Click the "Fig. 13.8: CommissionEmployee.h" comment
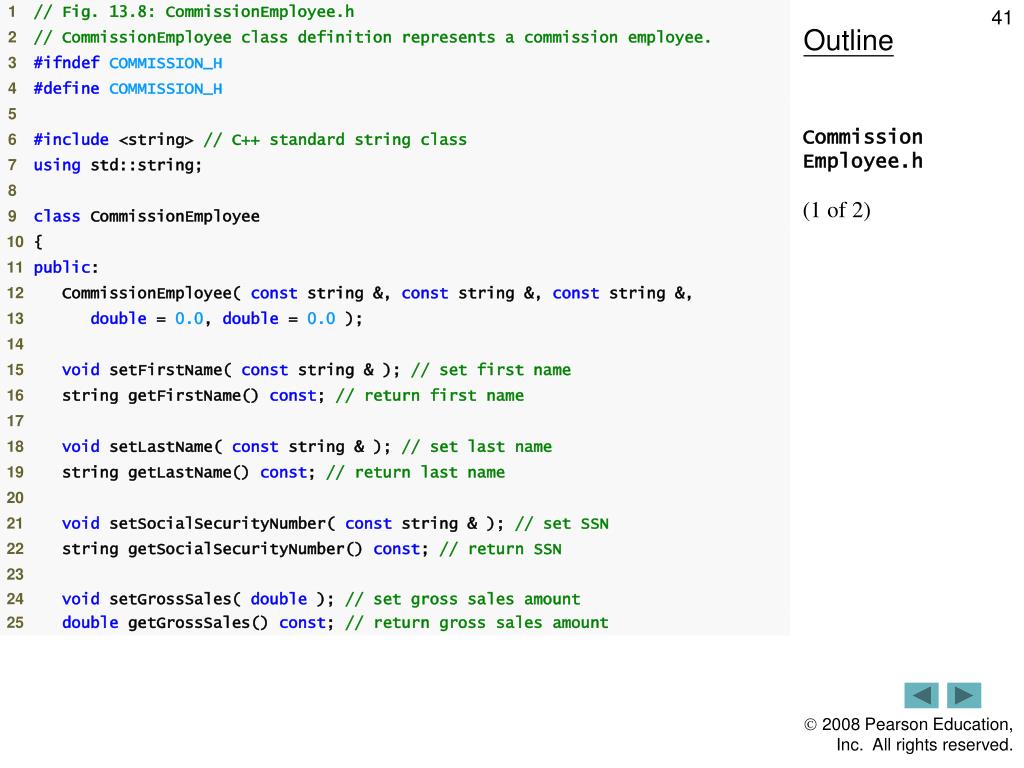The image size is (1024, 768). [x=194, y=12]
